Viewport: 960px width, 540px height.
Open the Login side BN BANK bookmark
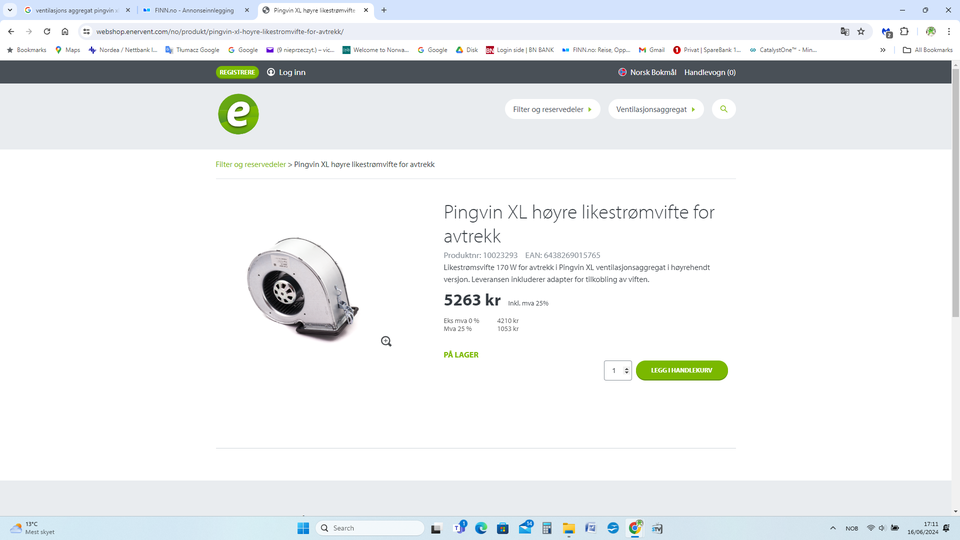tap(520, 50)
